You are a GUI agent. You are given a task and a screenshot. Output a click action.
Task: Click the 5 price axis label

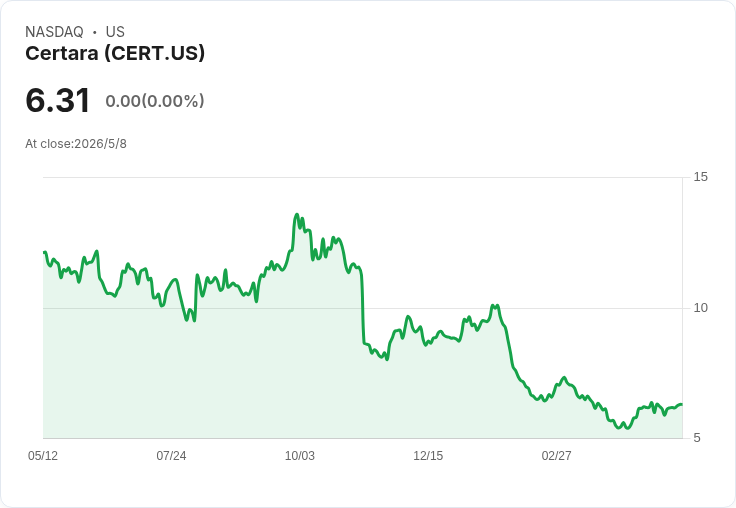tap(697, 438)
